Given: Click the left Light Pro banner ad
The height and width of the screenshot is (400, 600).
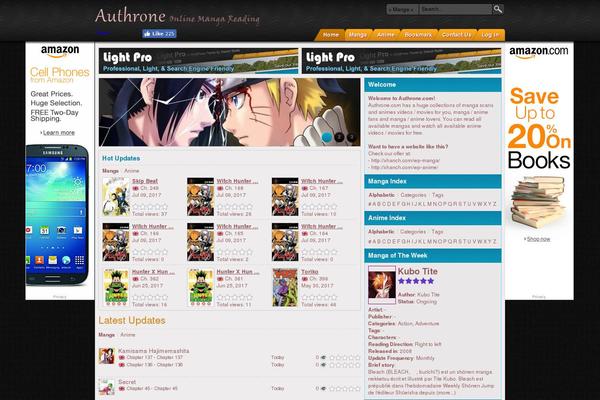Looking at the screenshot, I should (x=198, y=61).
